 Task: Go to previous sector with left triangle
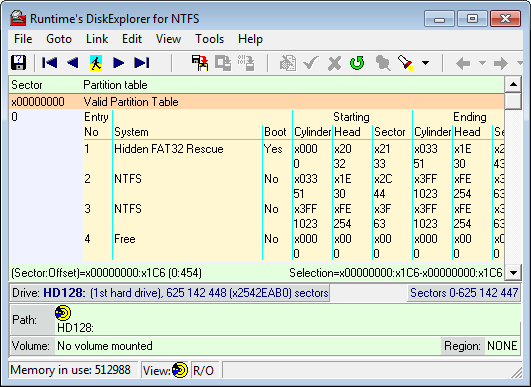(73, 63)
